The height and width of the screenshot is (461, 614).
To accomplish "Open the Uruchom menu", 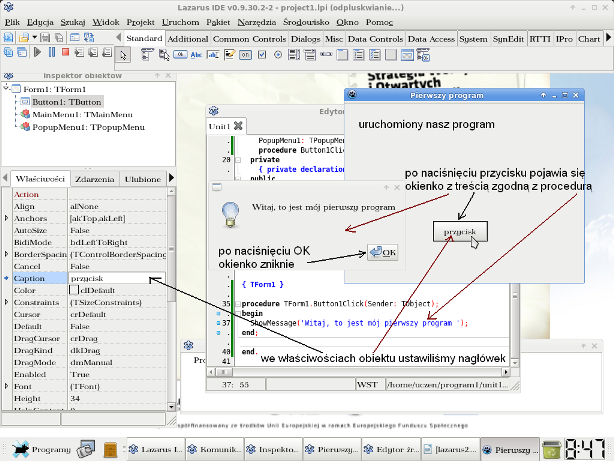I will click(181, 22).
